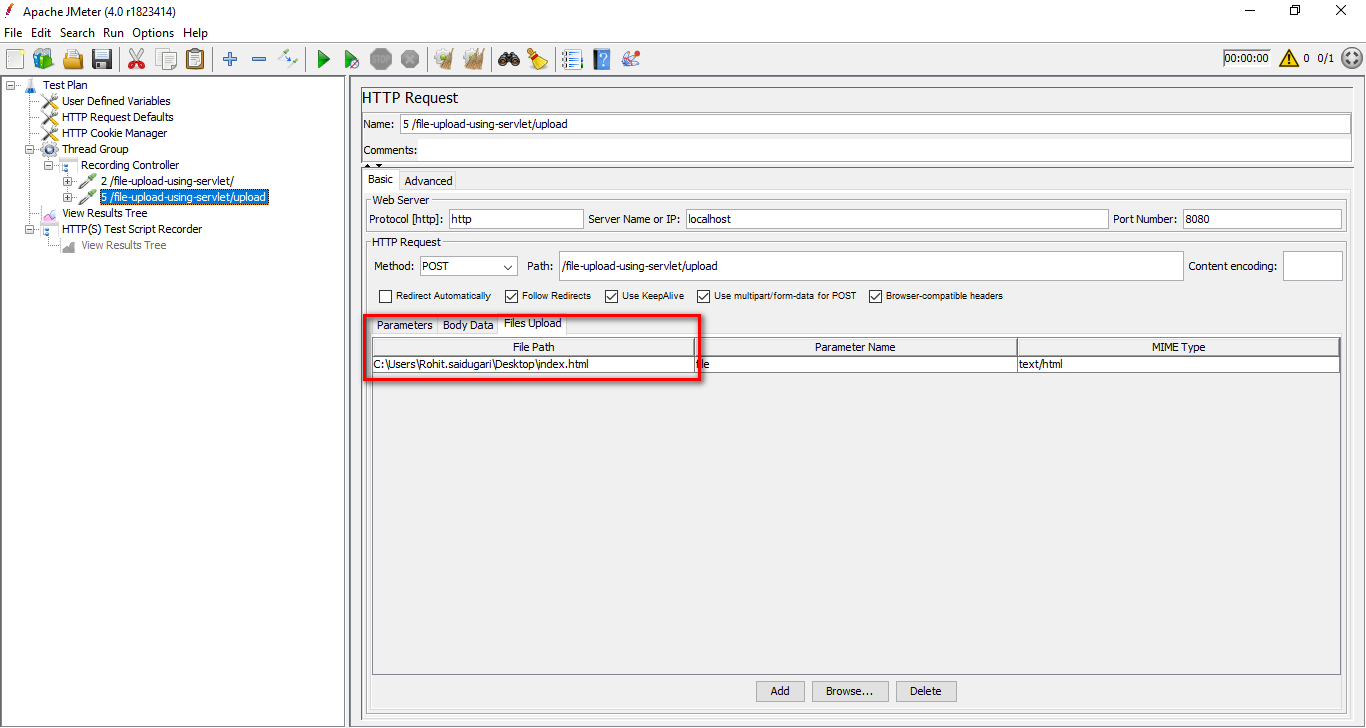Click HTTP Cookie Manager wrench icon
Image resolution: width=1366 pixels, height=728 pixels.
[50, 133]
